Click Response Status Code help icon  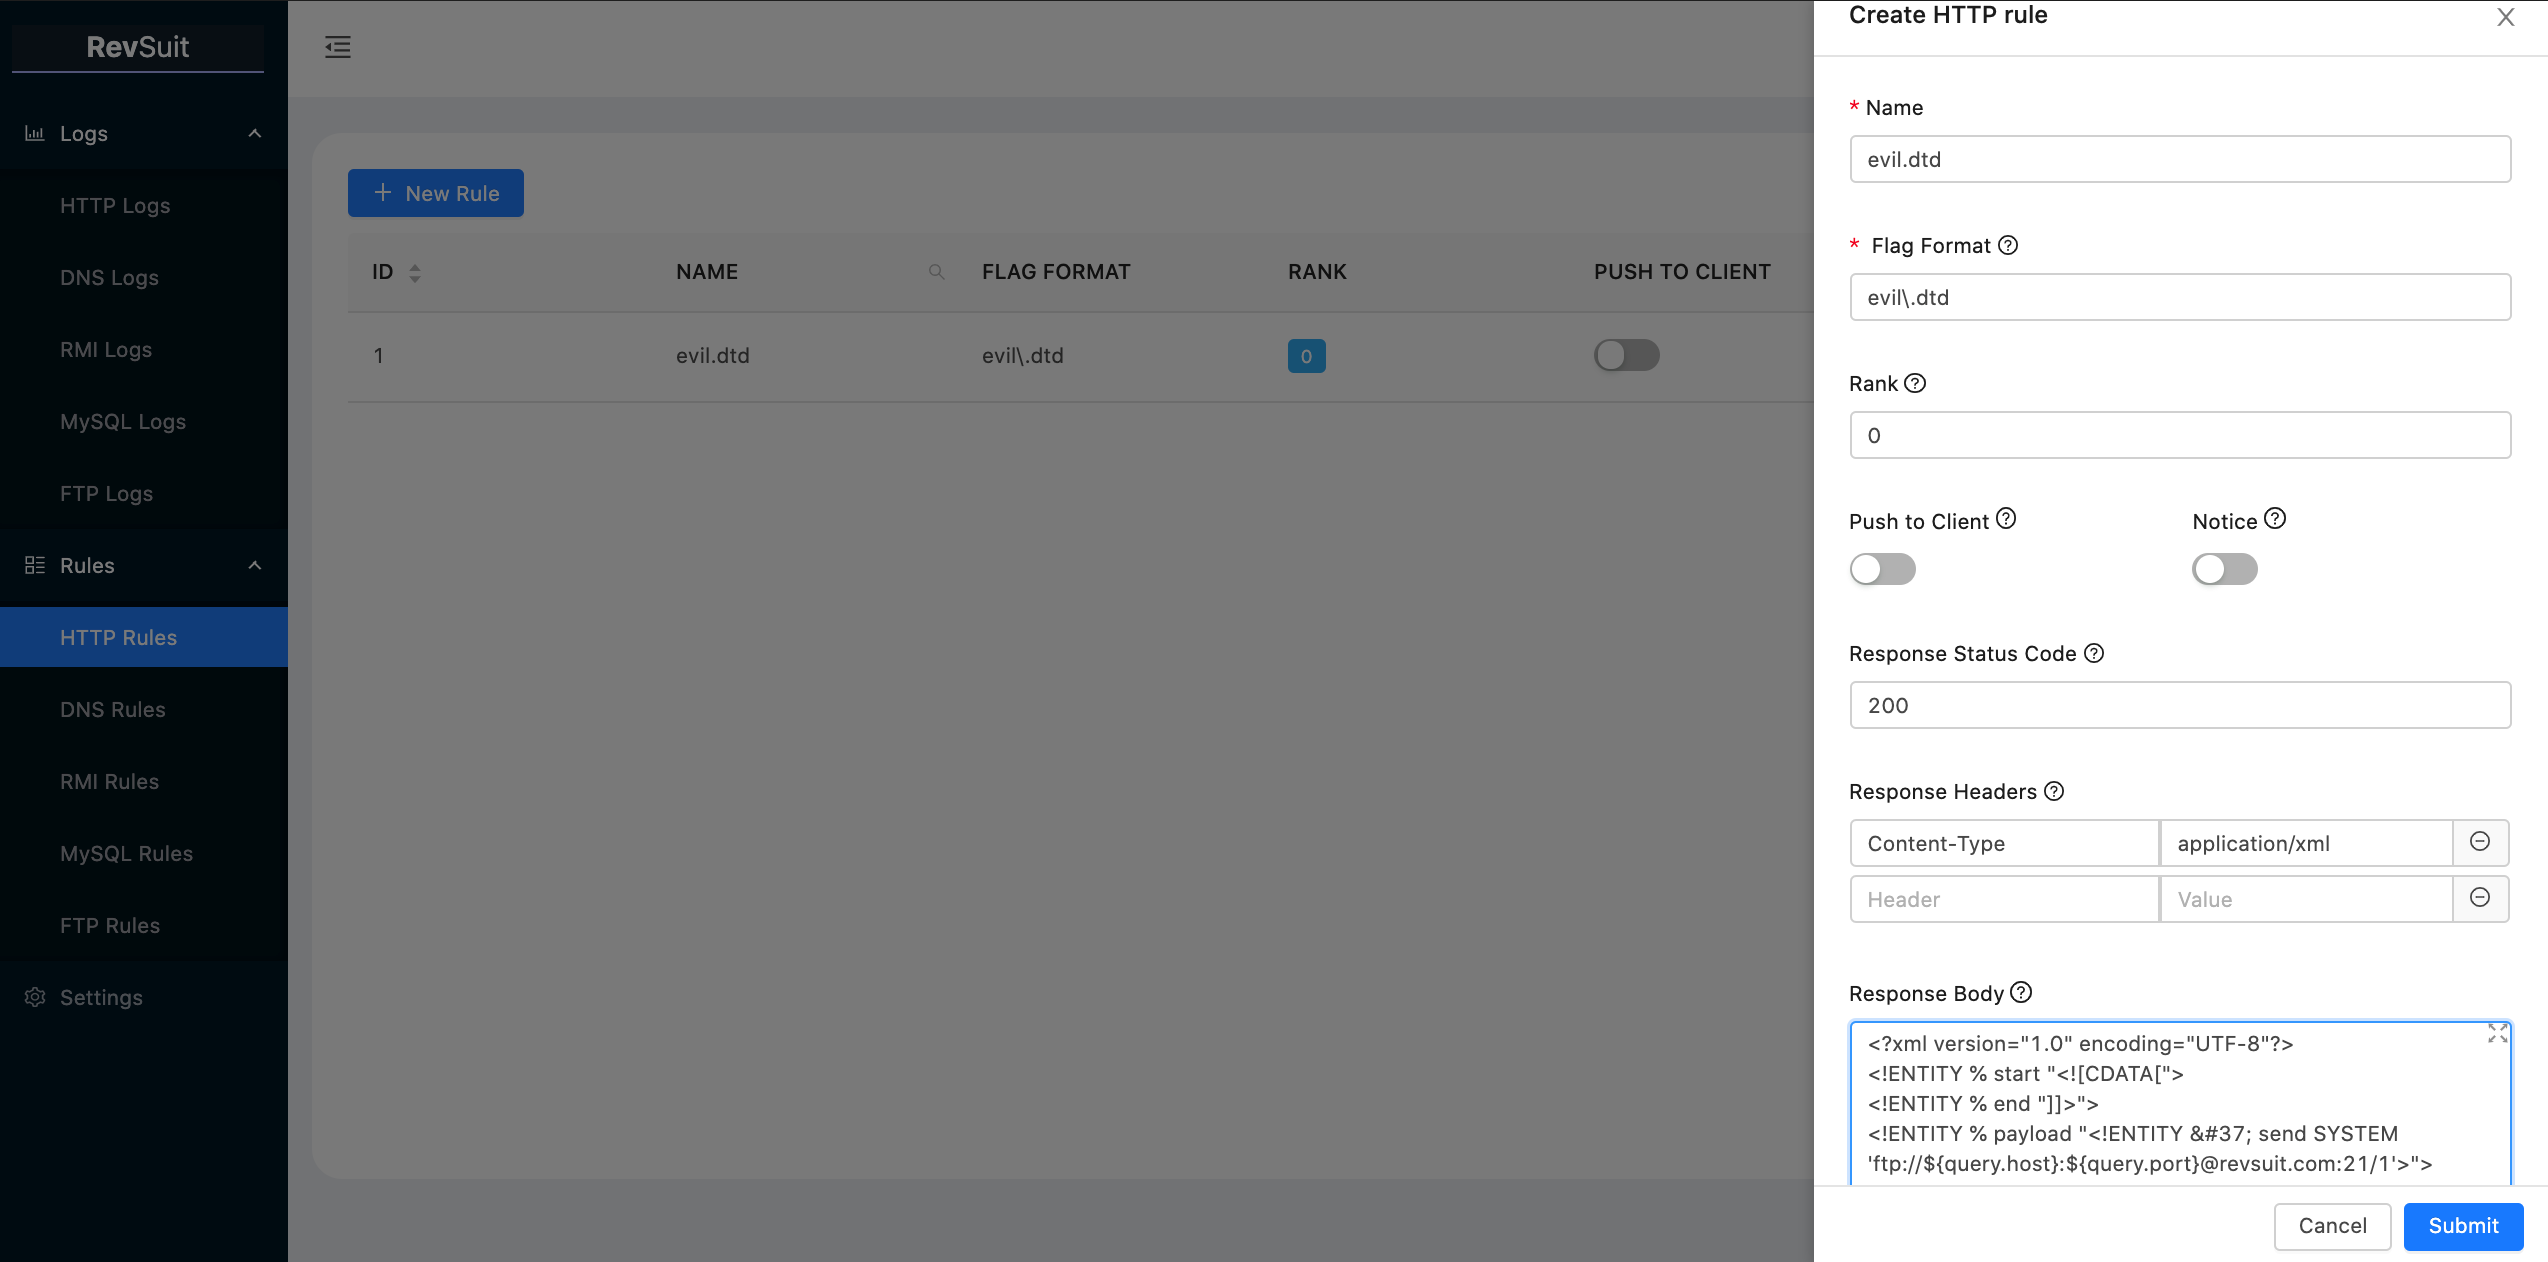tap(2094, 653)
